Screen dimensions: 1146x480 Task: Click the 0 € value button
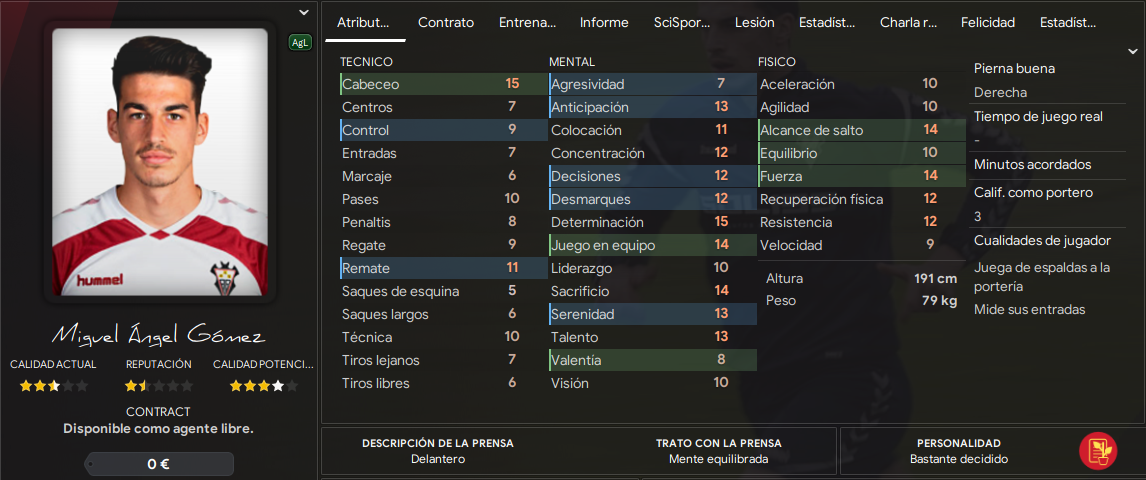pos(159,464)
